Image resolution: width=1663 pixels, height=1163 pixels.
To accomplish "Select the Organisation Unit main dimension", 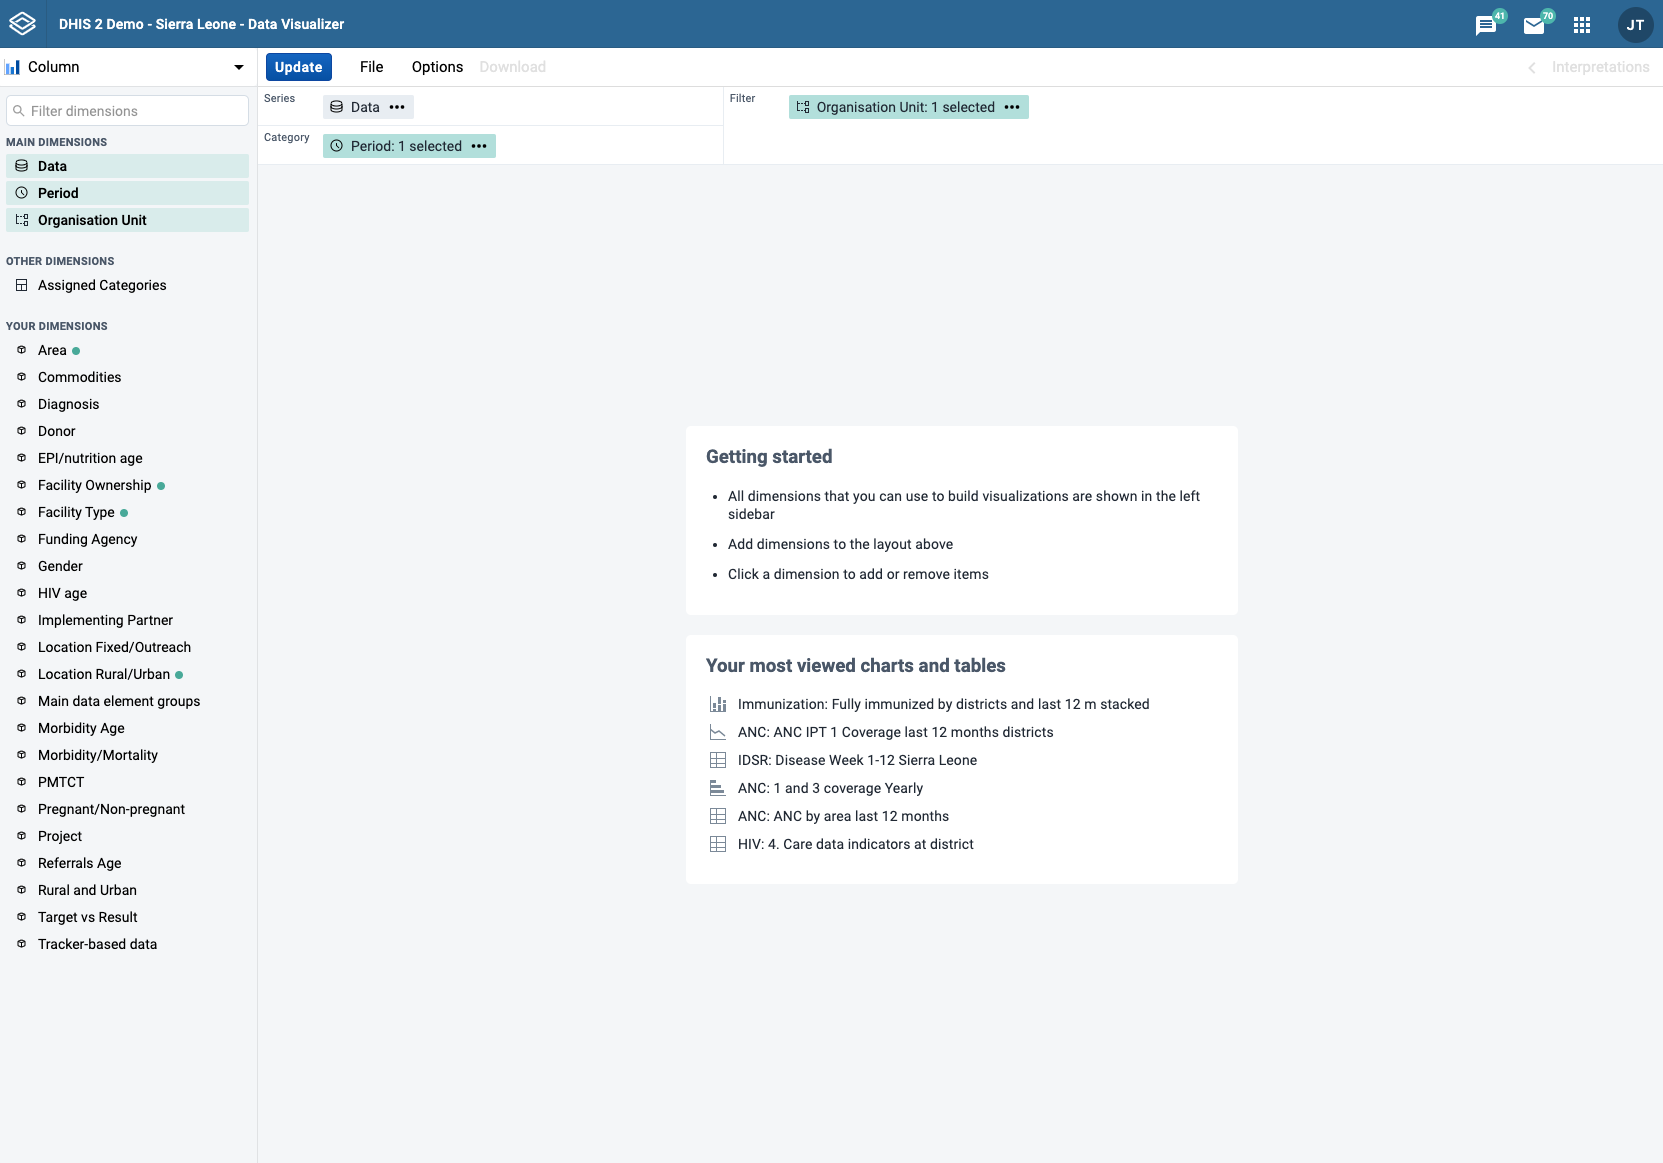I will (x=127, y=220).
